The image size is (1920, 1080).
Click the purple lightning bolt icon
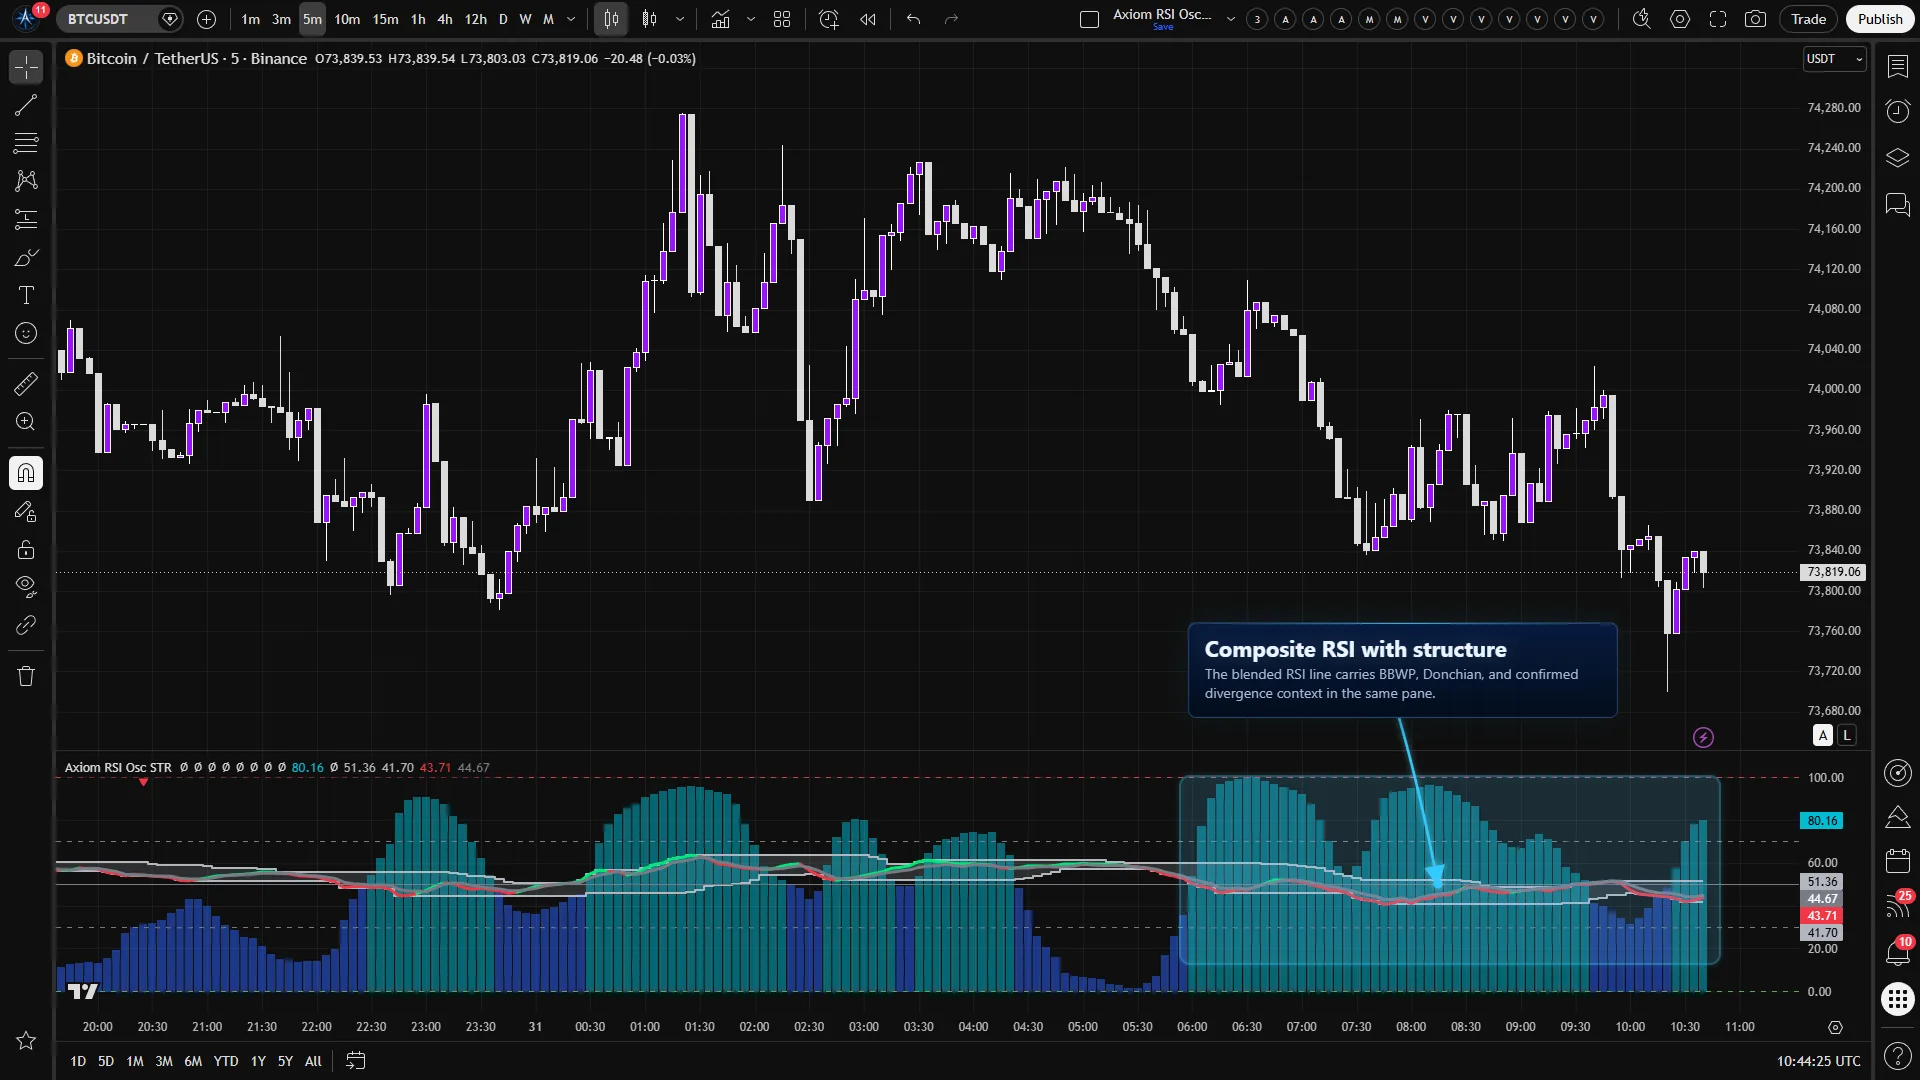[x=1703, y=738]
